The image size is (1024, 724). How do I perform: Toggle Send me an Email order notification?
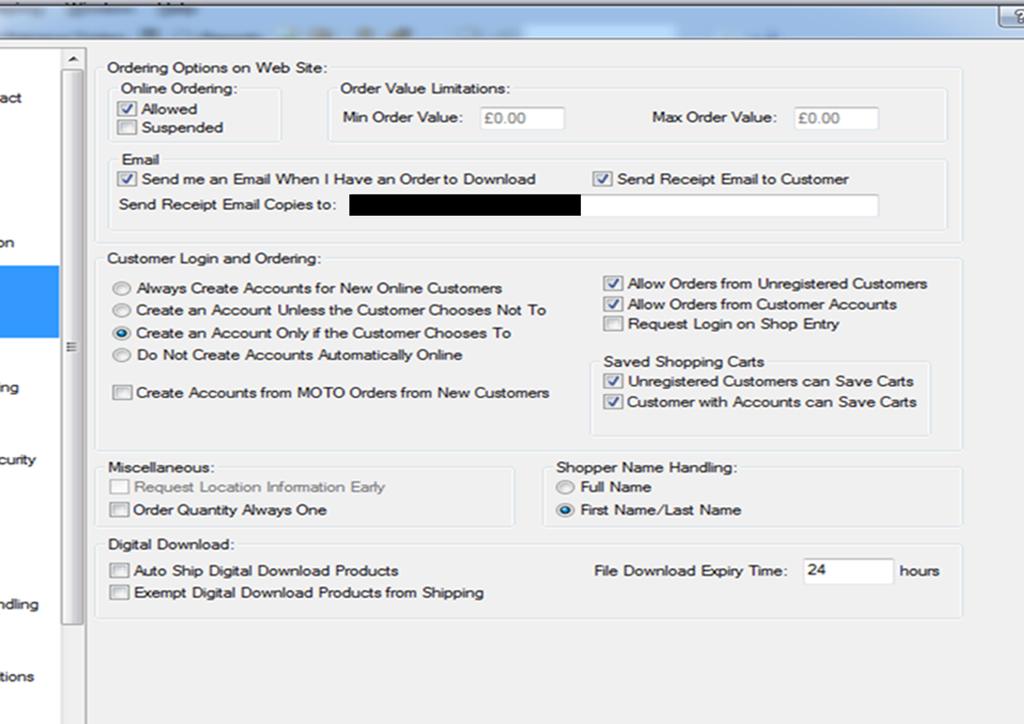[x=127, y=180]
